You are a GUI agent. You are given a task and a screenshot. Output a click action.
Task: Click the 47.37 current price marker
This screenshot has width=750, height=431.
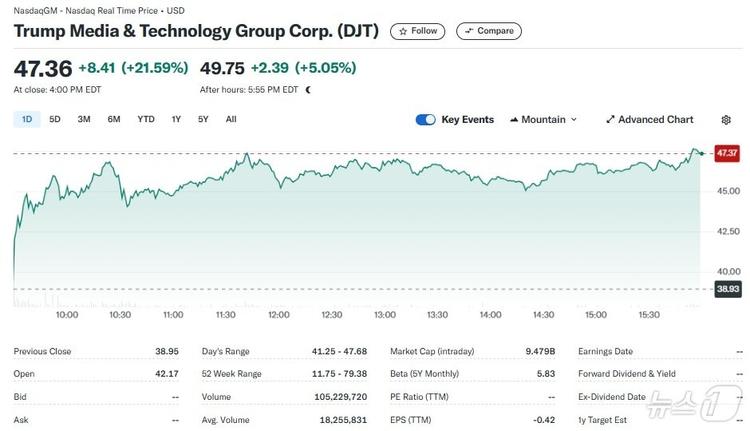[727, 153]
